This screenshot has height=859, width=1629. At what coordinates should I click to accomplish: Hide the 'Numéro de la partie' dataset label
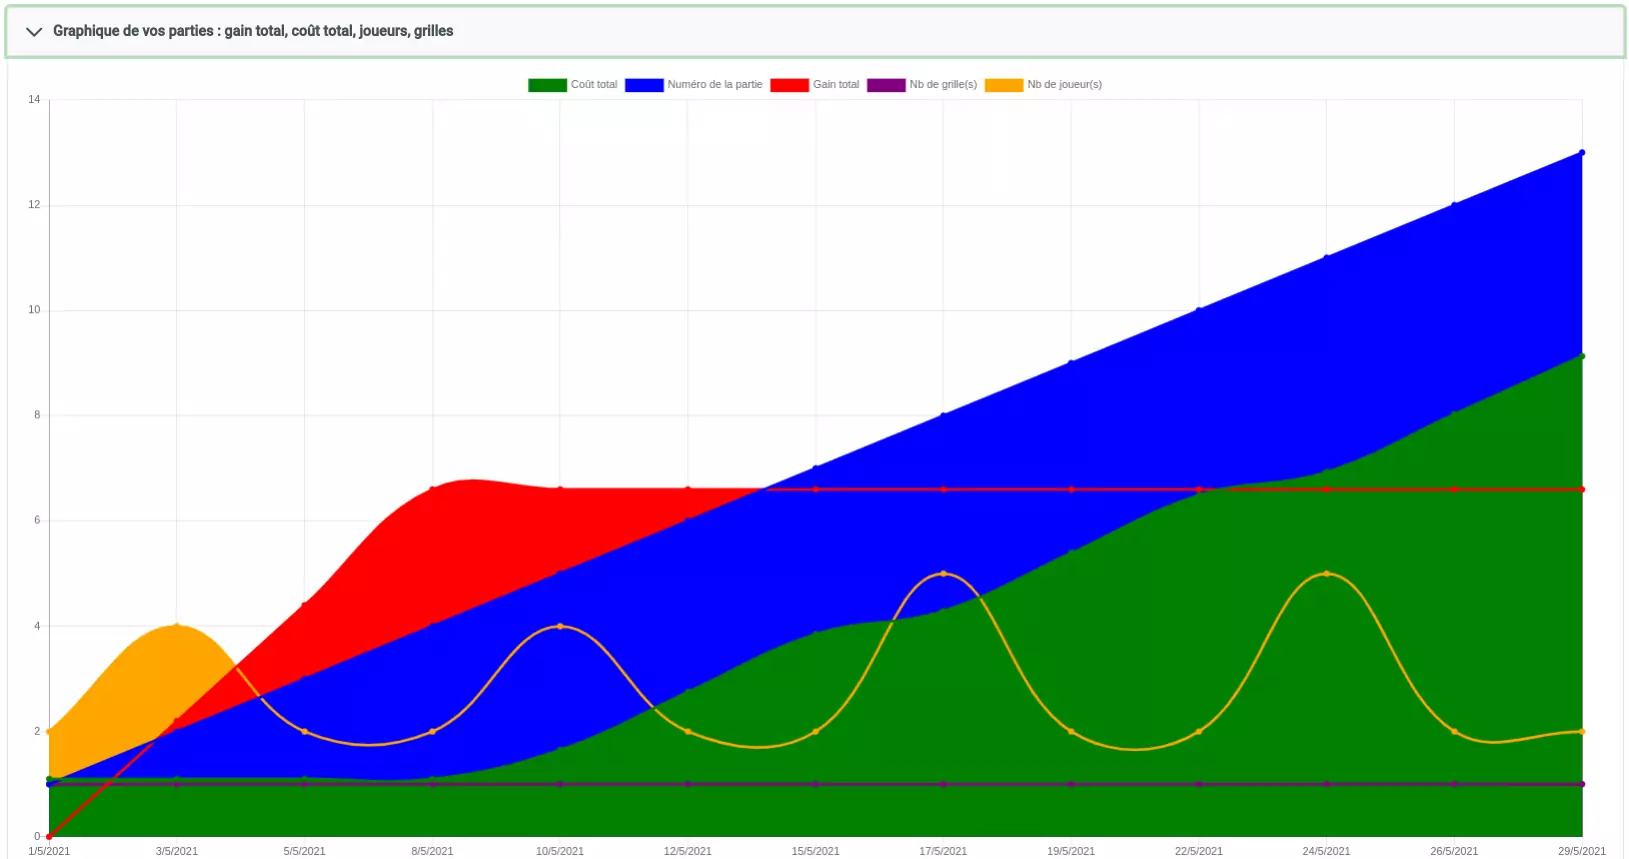714,85
